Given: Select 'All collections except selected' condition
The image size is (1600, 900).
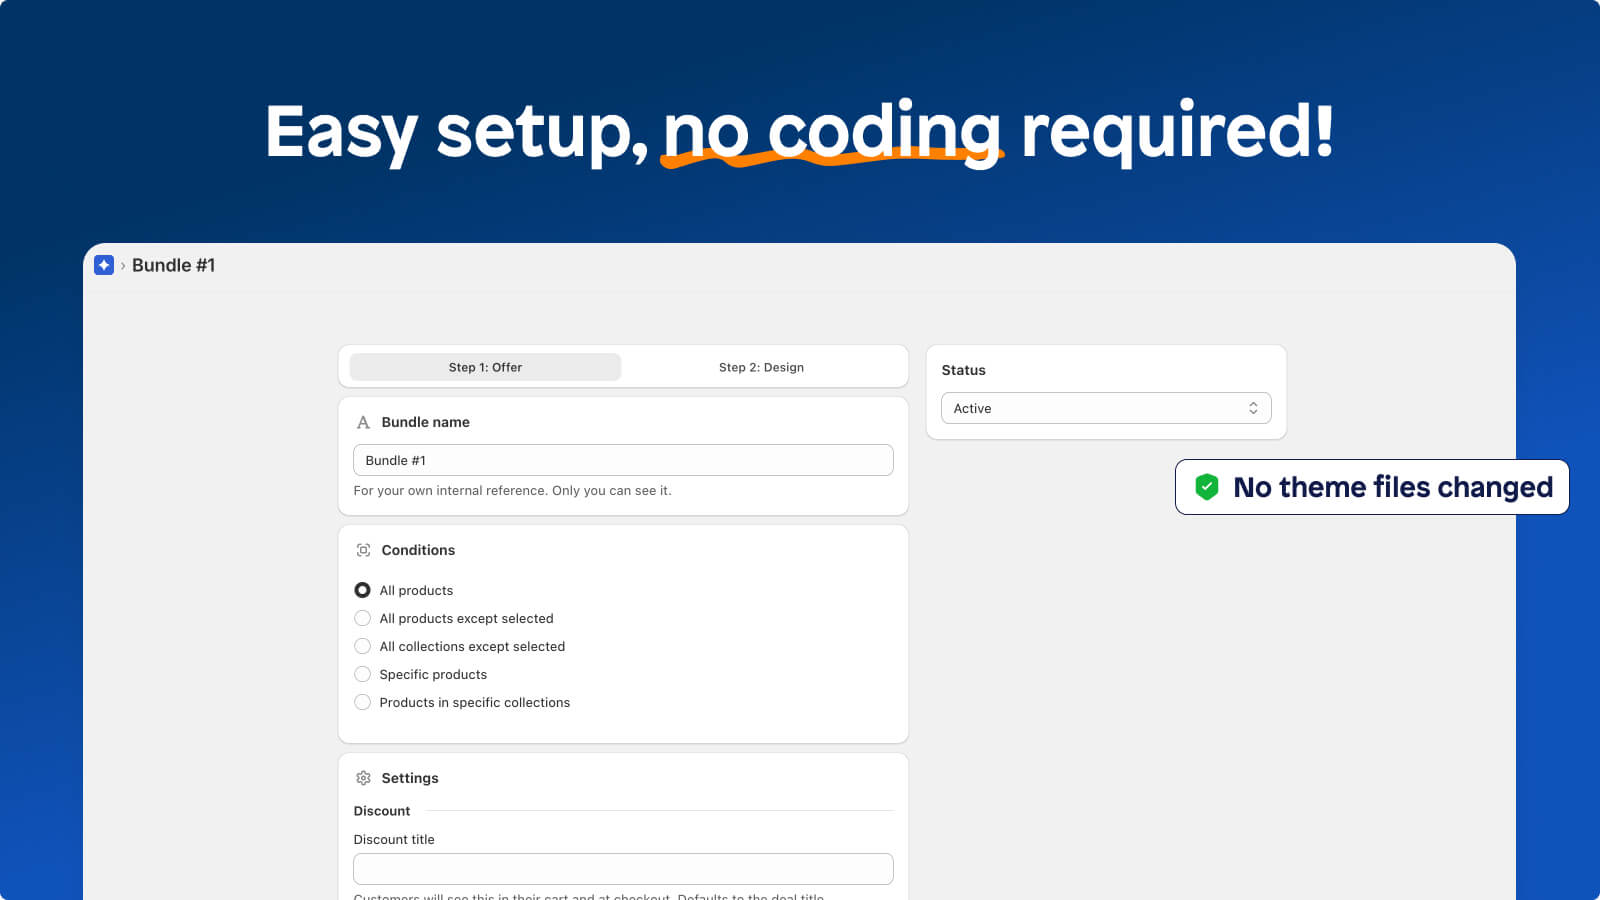Looking at the screenshot, I should tap(362, 646).
